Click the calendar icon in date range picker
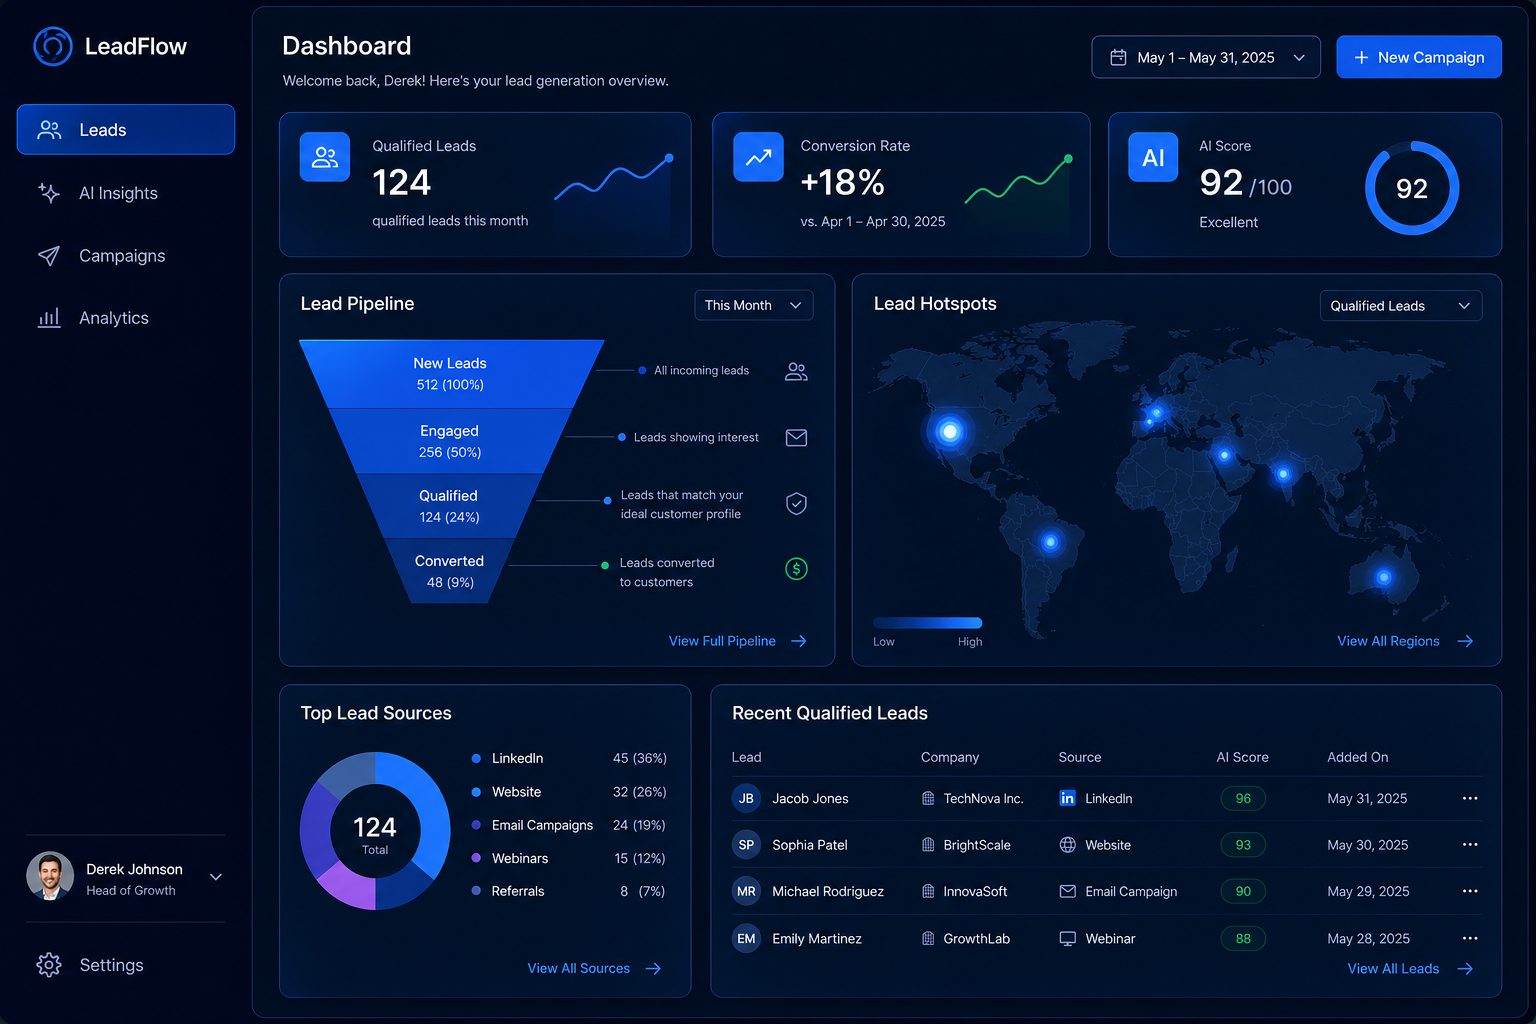The height and width of the screenshot is (1024, 1536). click(1118, 58)
